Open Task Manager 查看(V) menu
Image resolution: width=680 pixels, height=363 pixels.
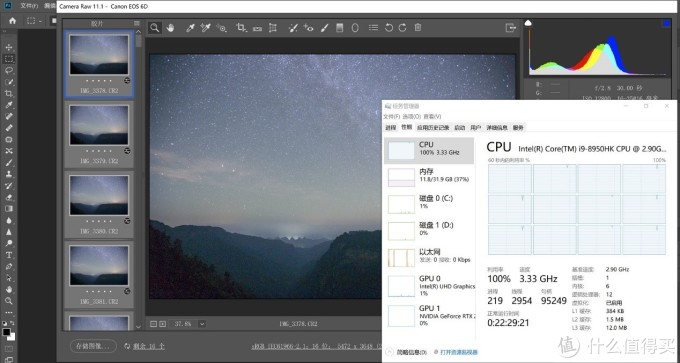tap(432, 117)
